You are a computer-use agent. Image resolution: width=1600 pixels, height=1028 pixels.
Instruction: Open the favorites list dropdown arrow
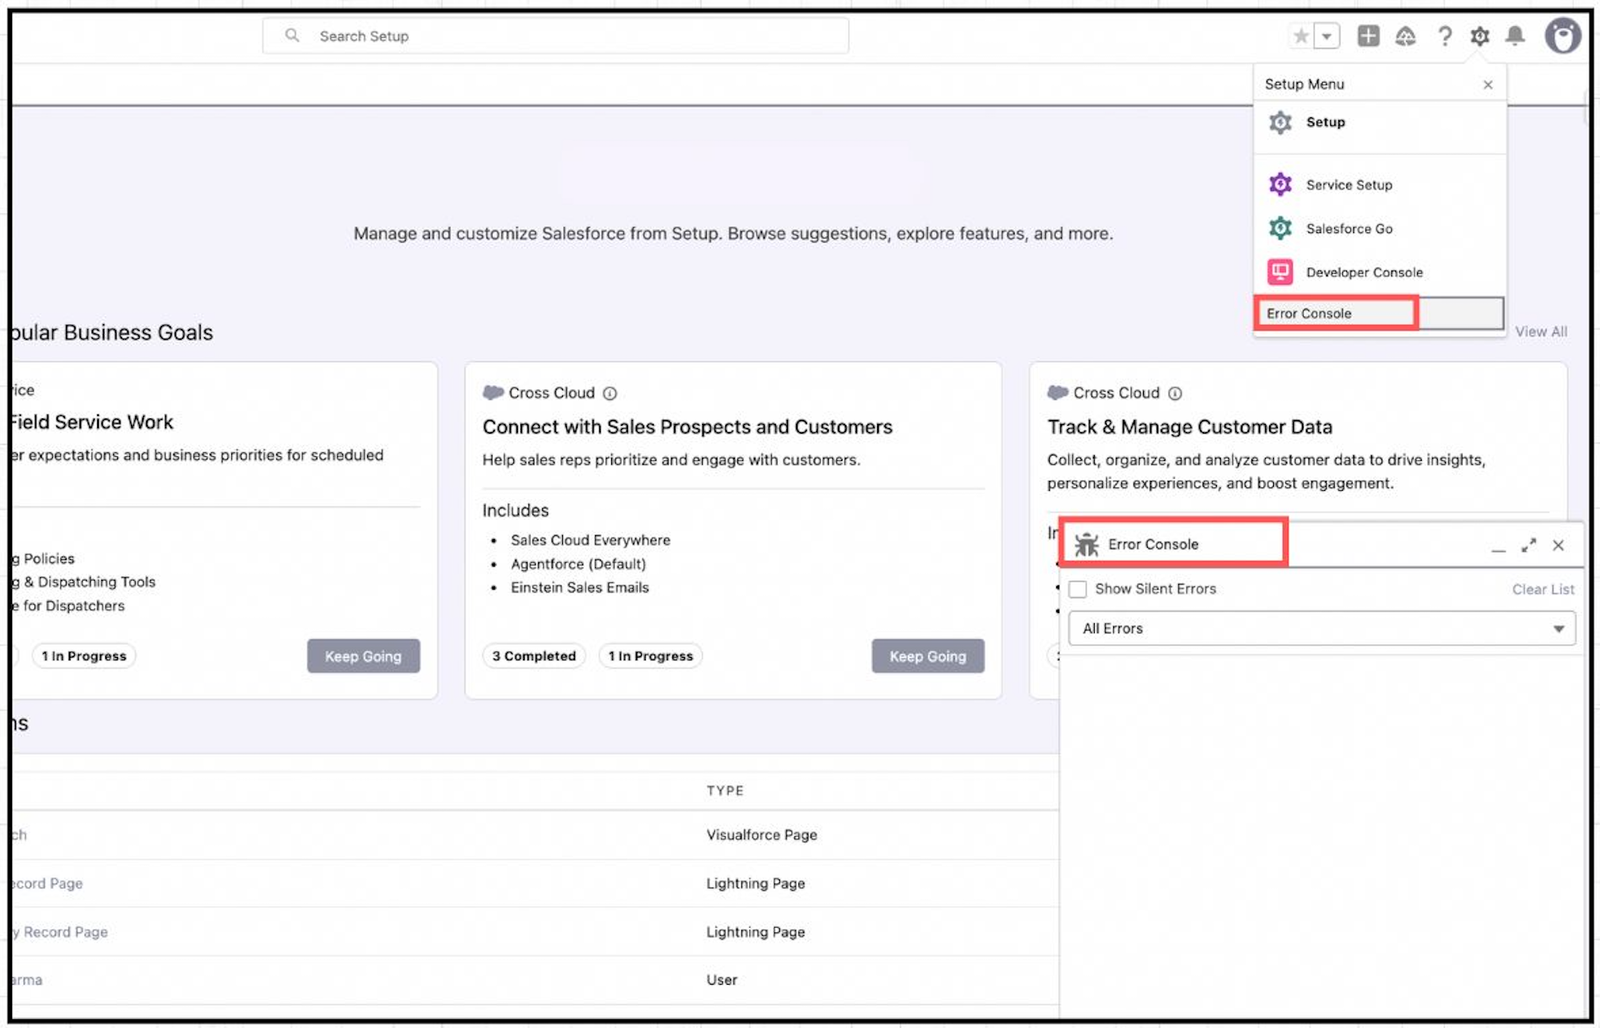click(1323, 36)
